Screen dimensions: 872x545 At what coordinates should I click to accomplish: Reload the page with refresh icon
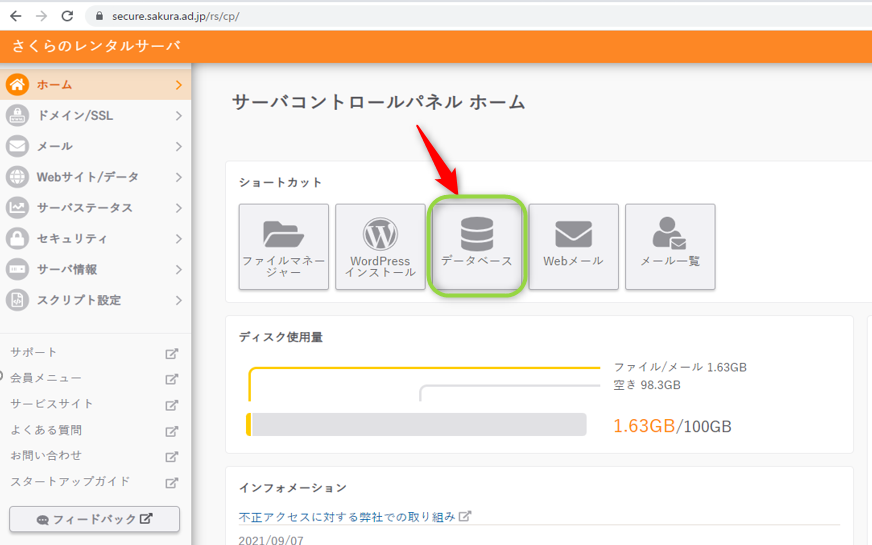(x=67, y=16)
